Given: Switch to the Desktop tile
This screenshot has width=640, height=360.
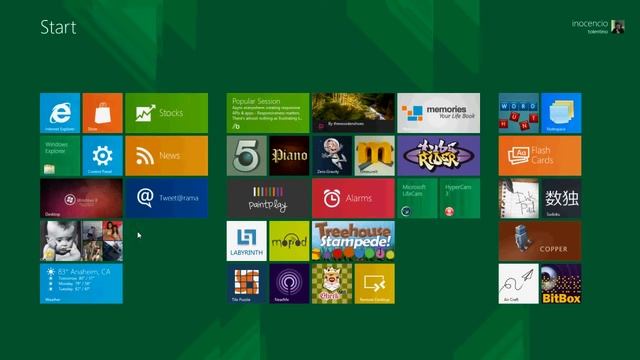Looking at the screenshot, I should coord(81,198).
